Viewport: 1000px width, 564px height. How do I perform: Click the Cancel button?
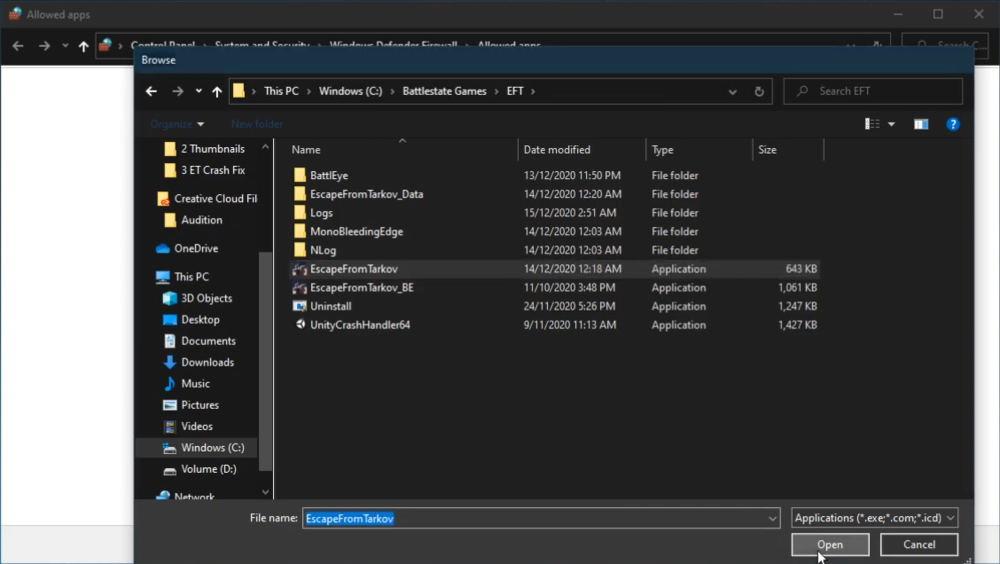pyautogui.click(x=919, y=545)
